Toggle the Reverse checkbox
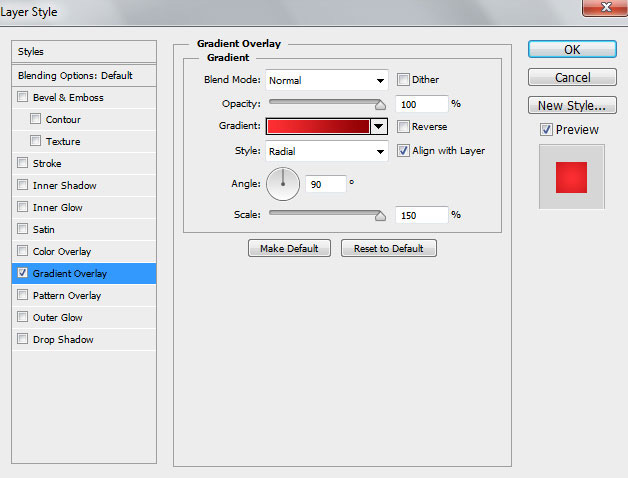This screenshot has width=628, height=478. (x=403, y=126)
